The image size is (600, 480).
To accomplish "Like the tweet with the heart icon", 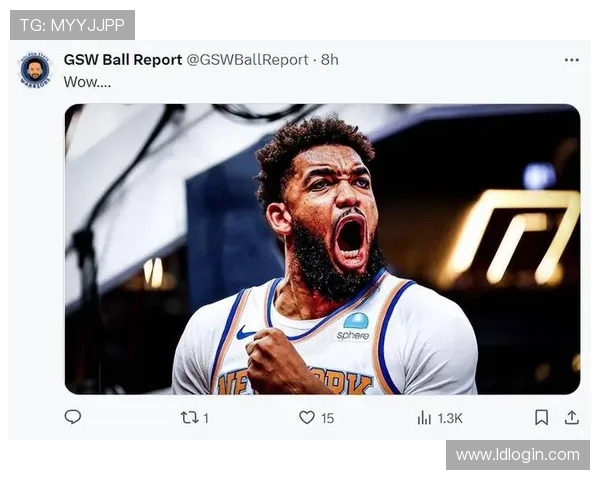I will (307, 417).
